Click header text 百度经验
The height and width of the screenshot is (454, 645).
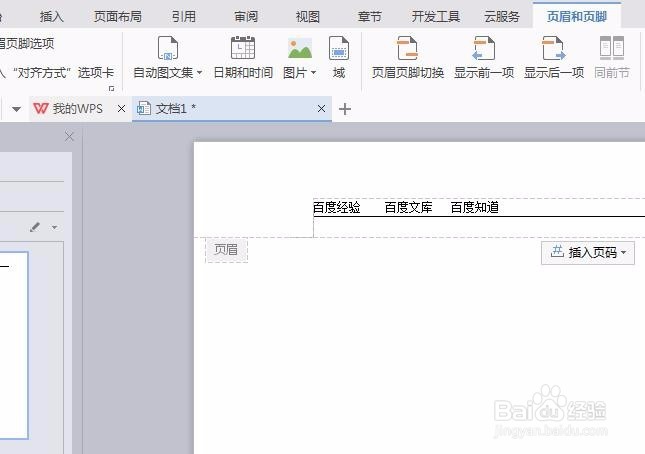point(336,207)
